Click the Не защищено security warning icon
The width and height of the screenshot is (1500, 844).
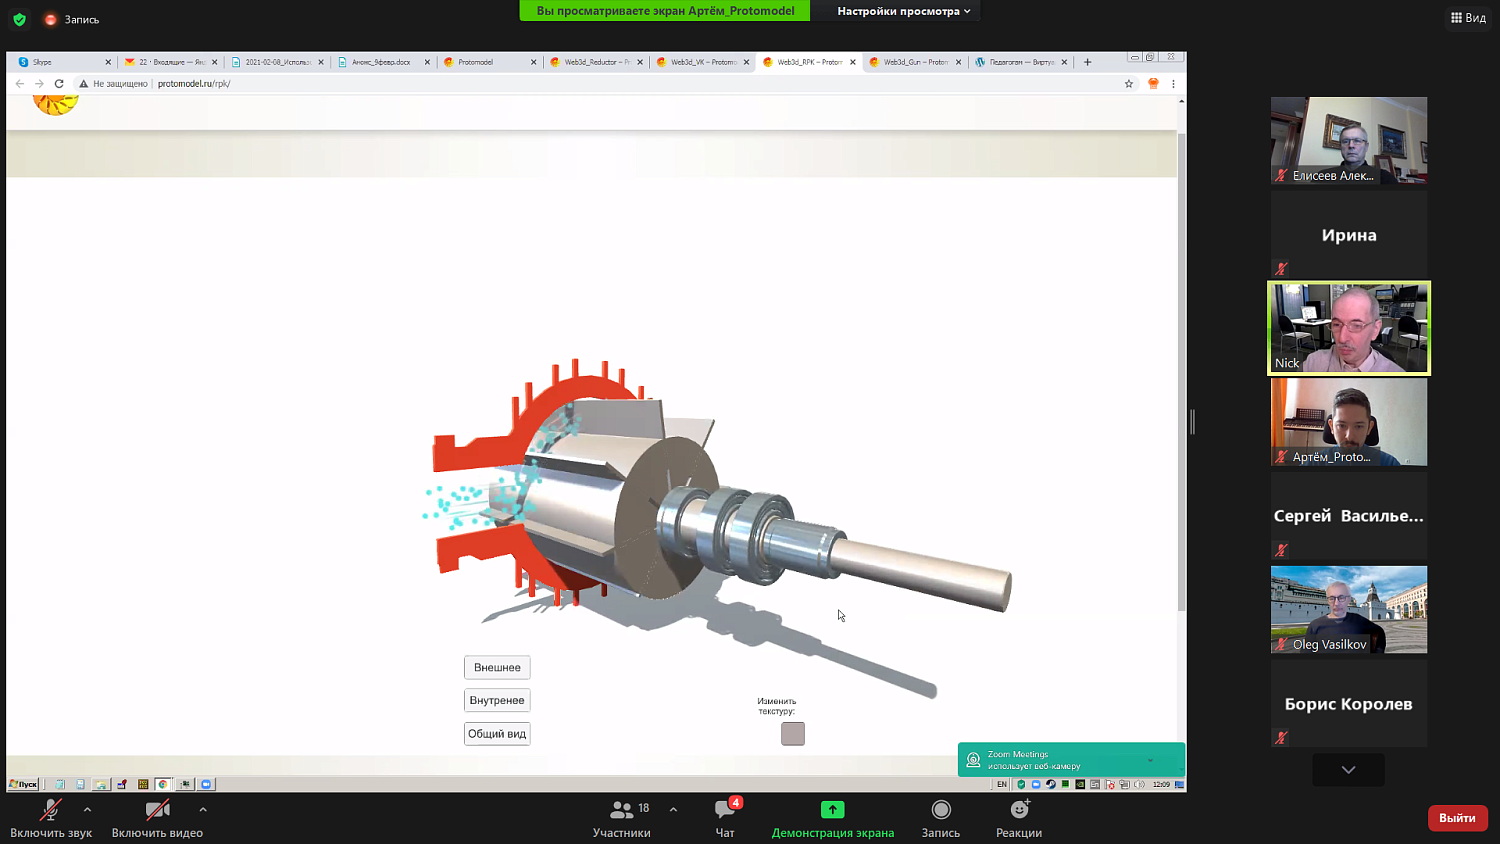(84, 84)
